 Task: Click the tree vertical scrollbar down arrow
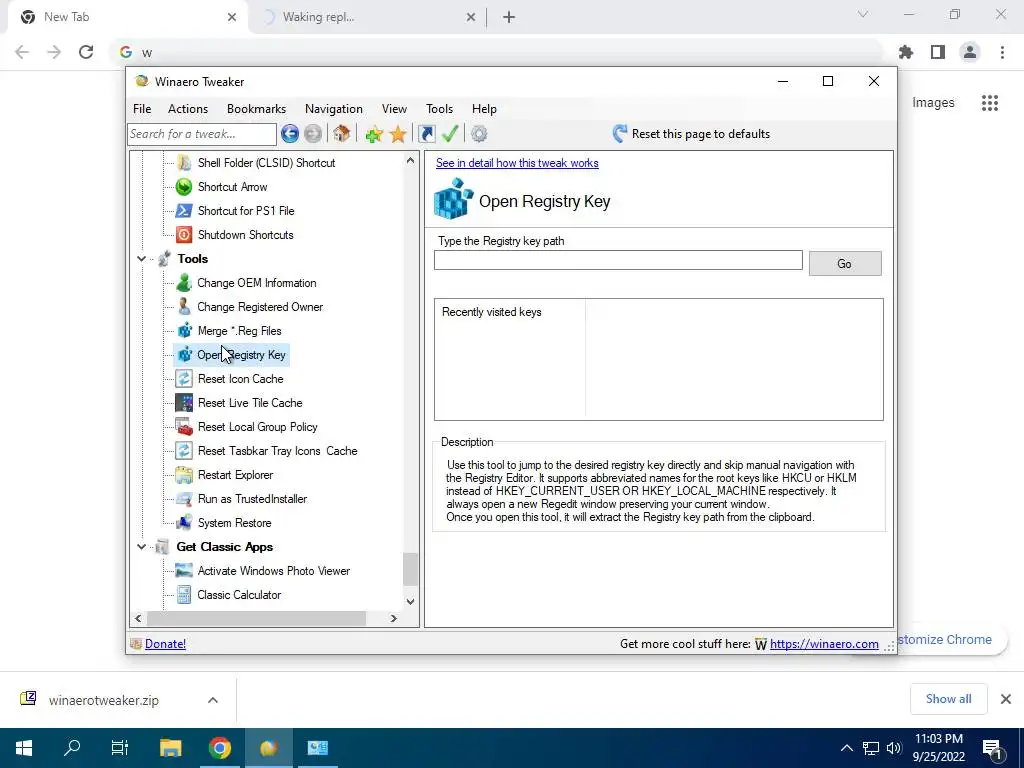point(410,601)
